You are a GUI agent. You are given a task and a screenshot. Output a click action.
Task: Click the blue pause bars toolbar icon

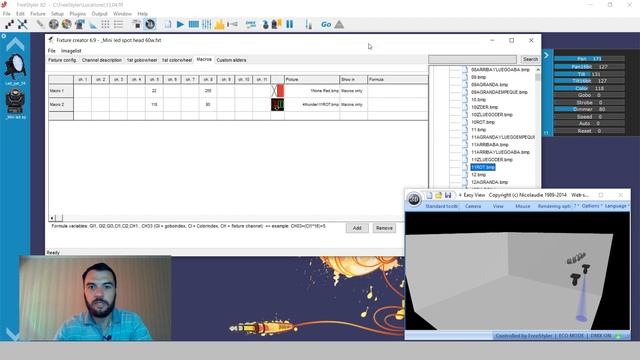coord(290,24)
